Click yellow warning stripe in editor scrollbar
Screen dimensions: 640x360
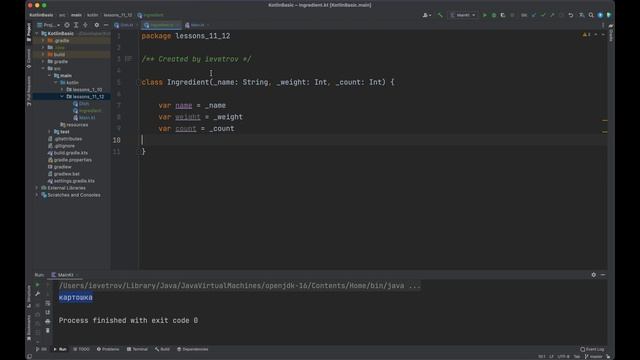pyautogui.click(x=605, y=120)
